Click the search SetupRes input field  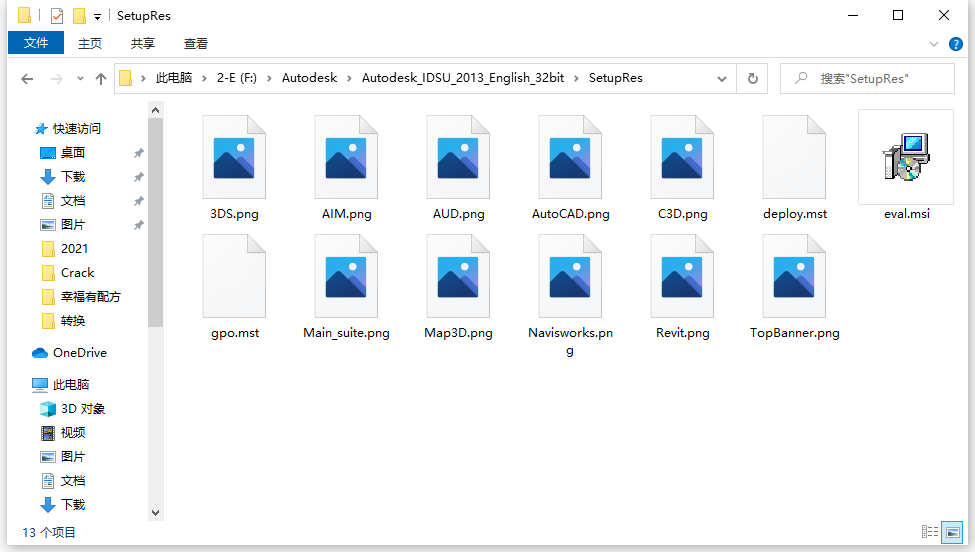[867, 78]
